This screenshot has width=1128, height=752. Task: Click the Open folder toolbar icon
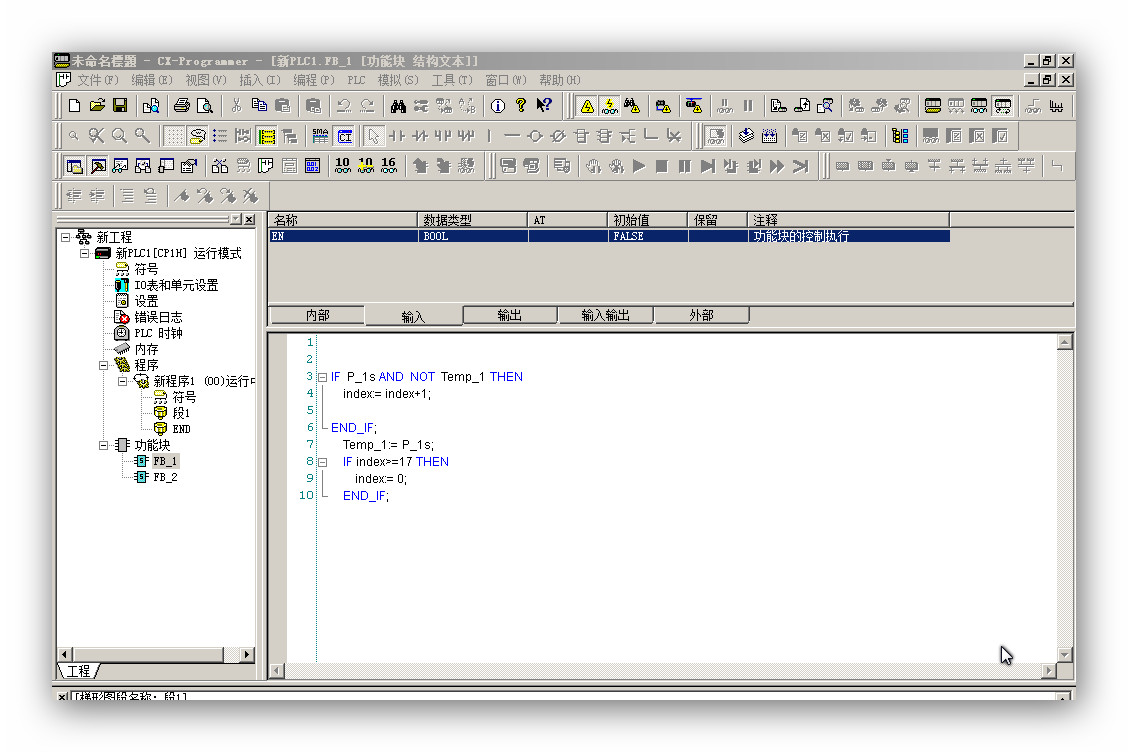point(97,106)
